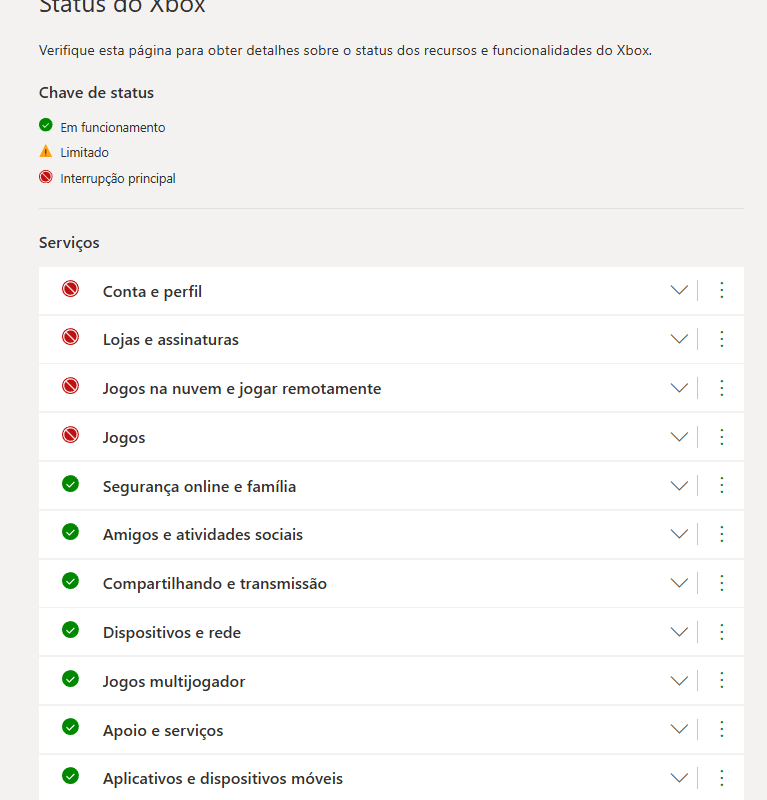Click the three-dot menu for Jogos
This screenshot has height=800, width=767.
[x=722, y=437]
